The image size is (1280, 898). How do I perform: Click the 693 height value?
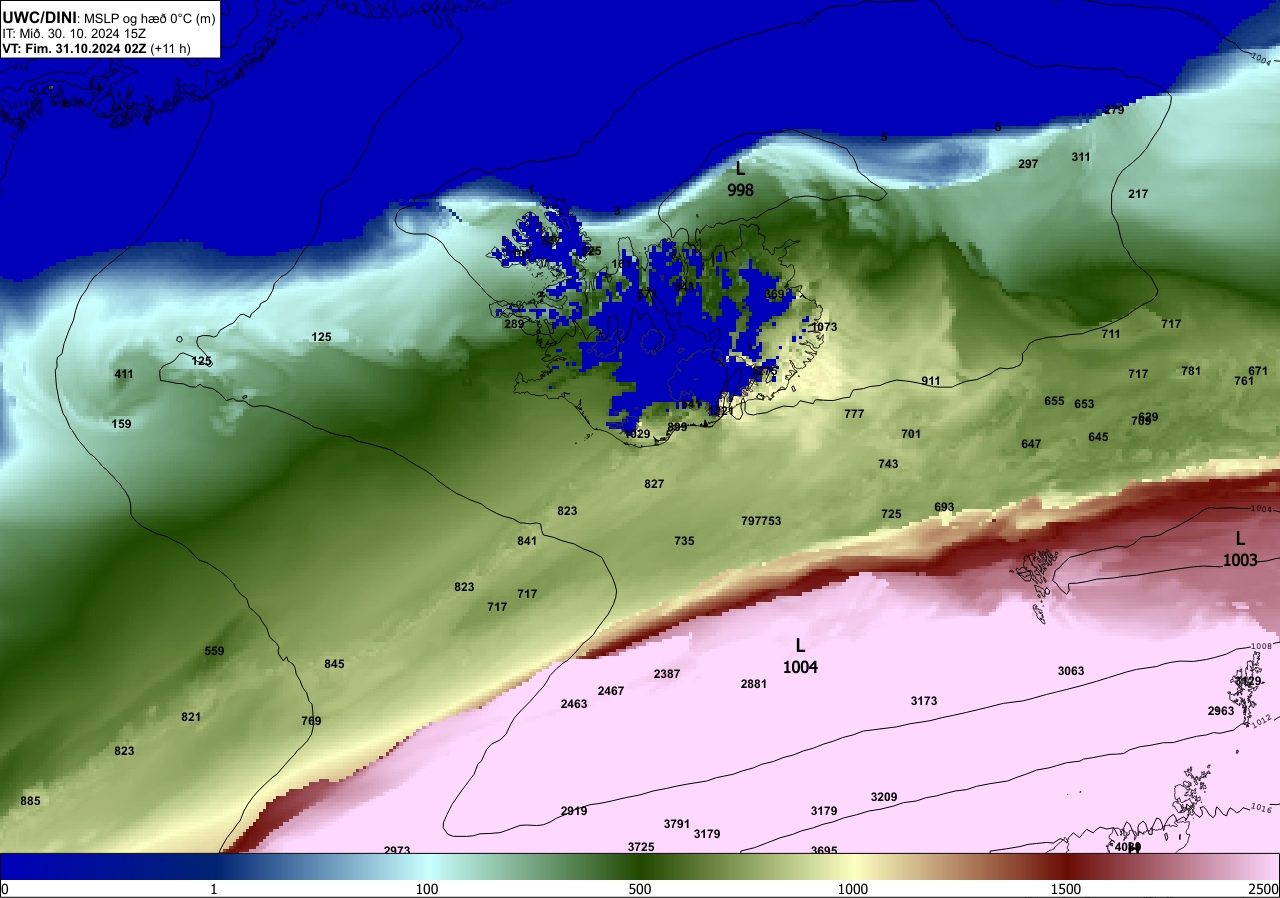tap(944, 507)
